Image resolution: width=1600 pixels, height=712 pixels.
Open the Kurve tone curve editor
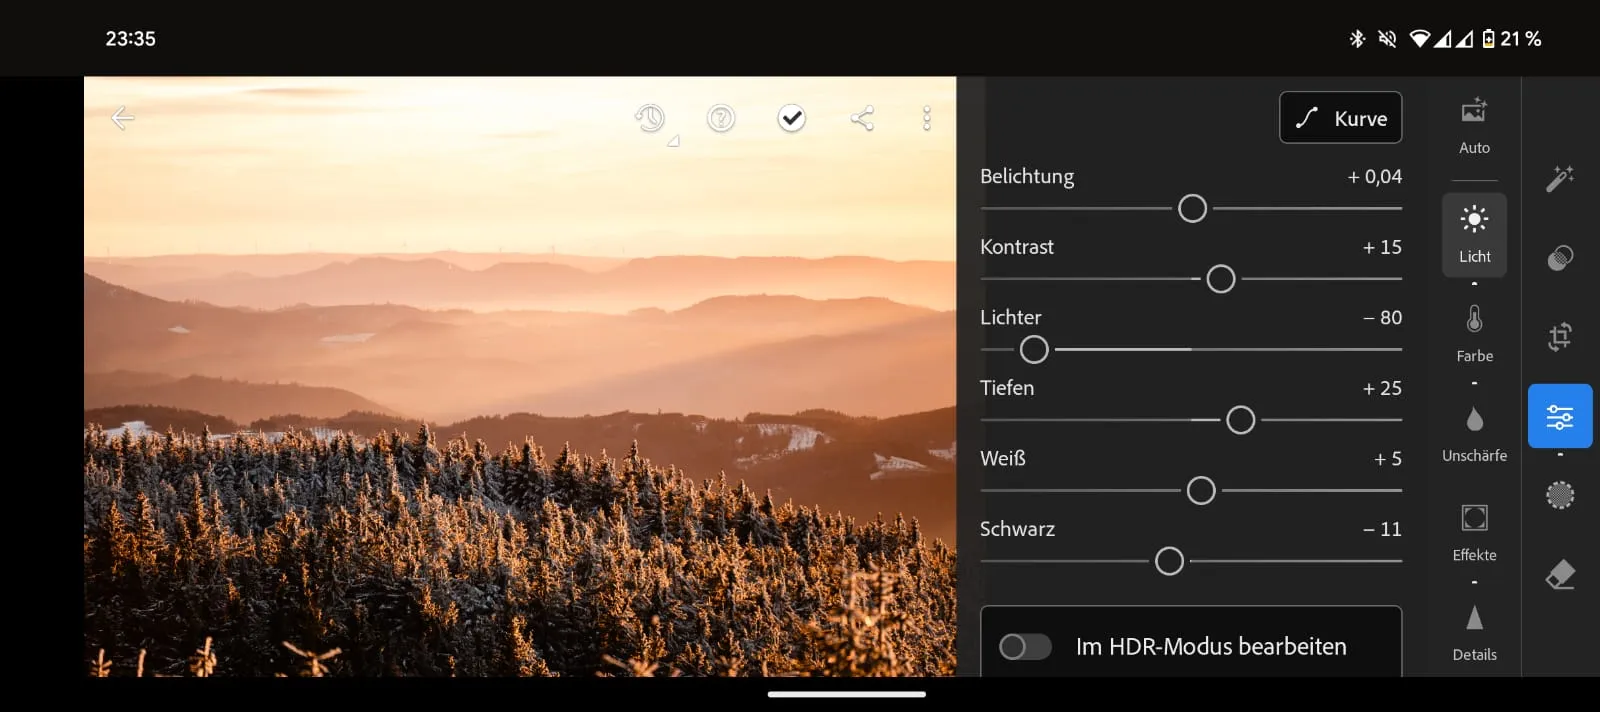pos(1340,118)
